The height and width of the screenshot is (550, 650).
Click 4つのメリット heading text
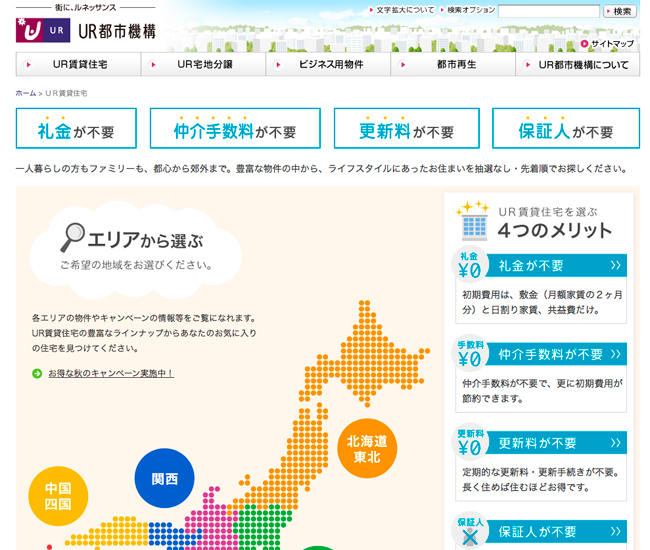[x=555, y=230]
